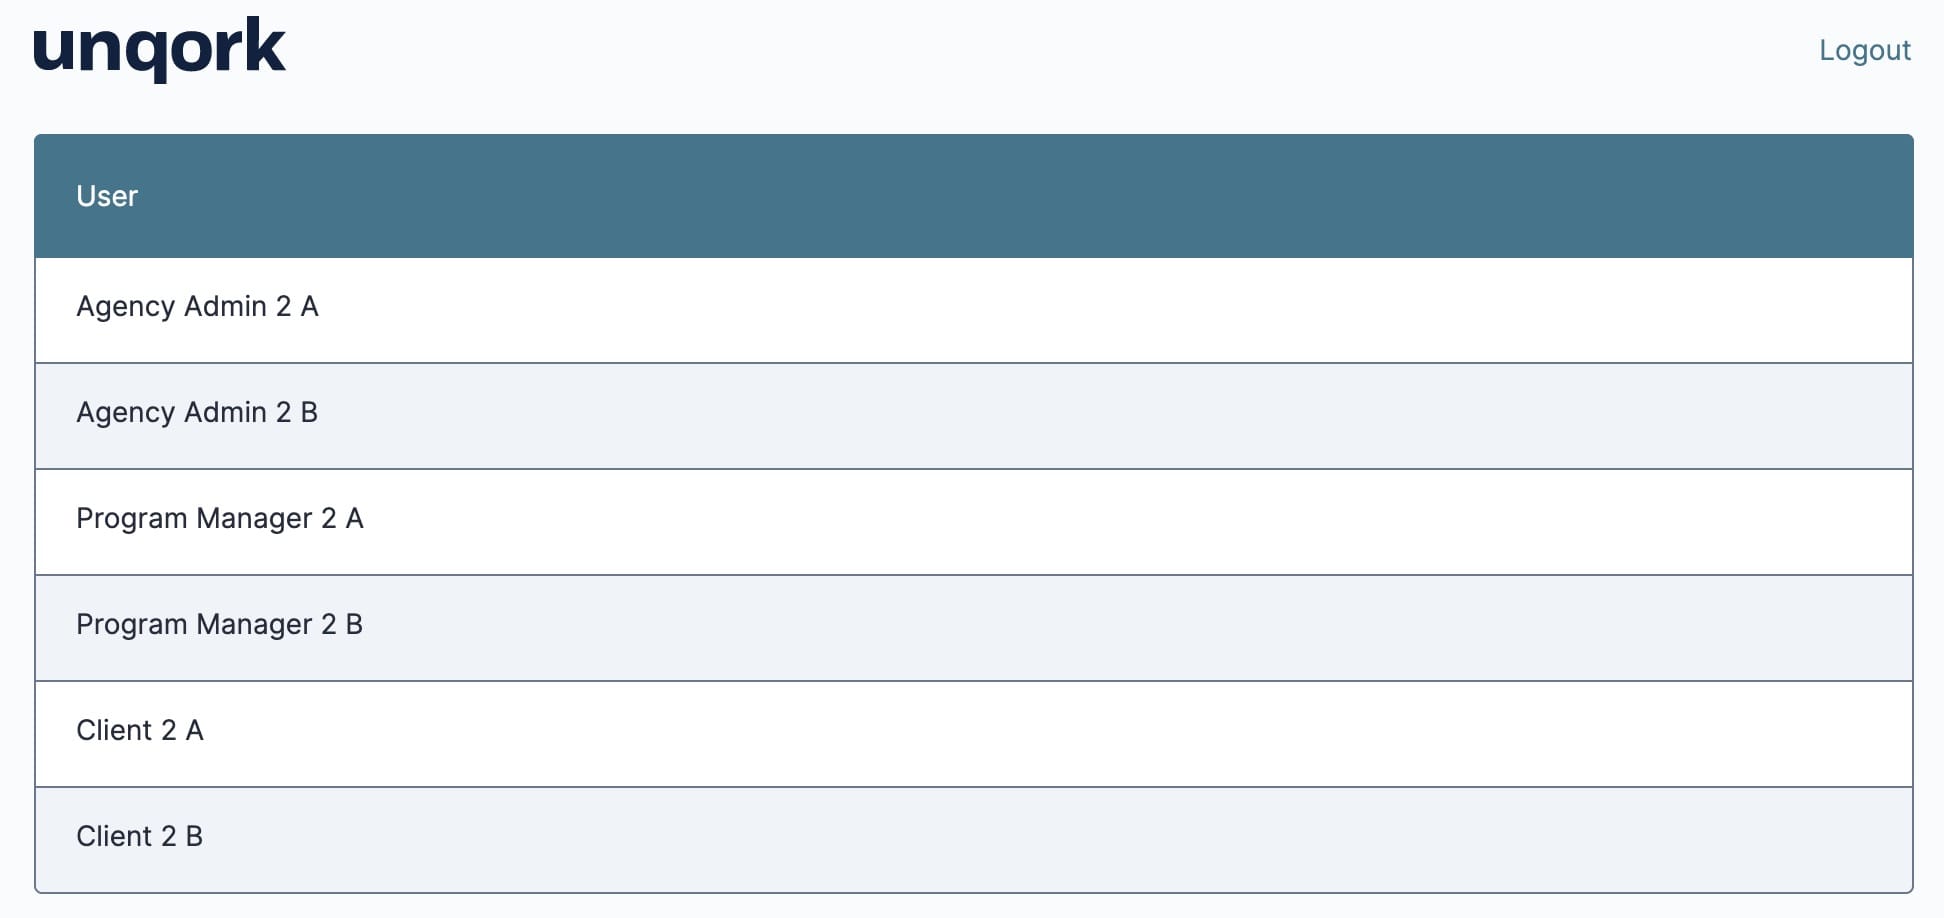The image size is (1944, 918).
Task: Click the 'Agency Admin 2 B' name text
Action: click(197, 413)
